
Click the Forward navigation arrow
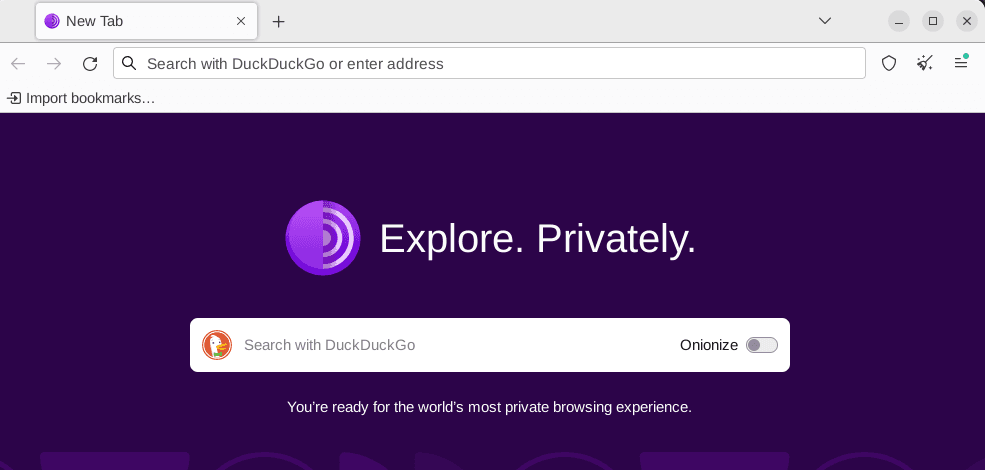54,63
